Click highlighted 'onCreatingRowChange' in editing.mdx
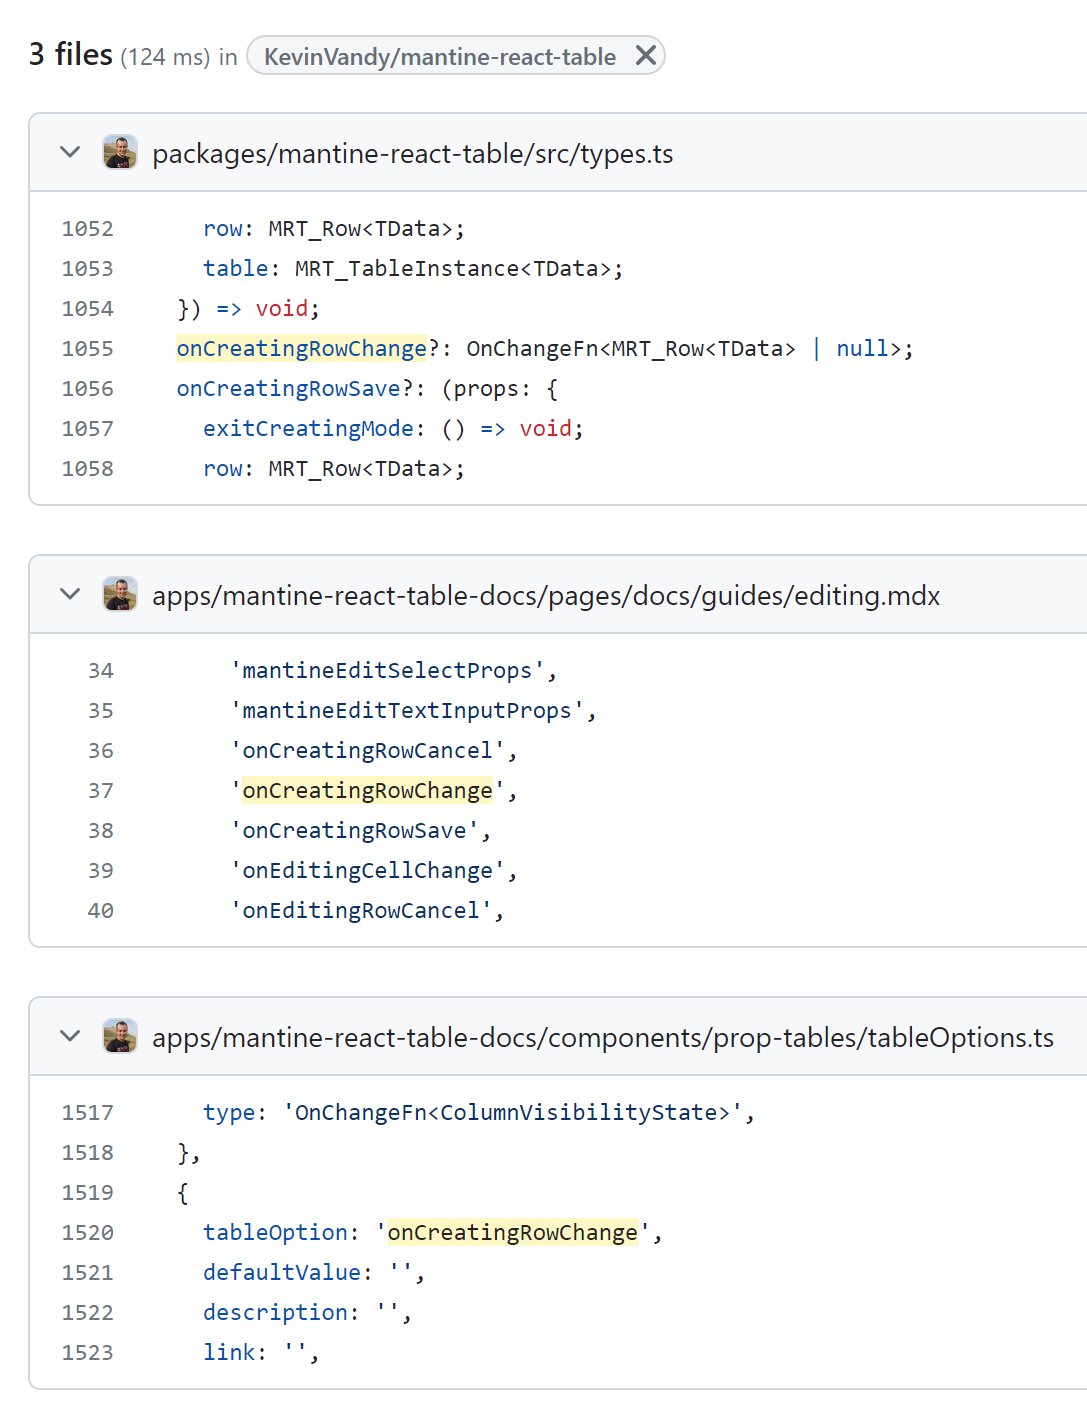 pyautogui.click(x=368, y=790)
